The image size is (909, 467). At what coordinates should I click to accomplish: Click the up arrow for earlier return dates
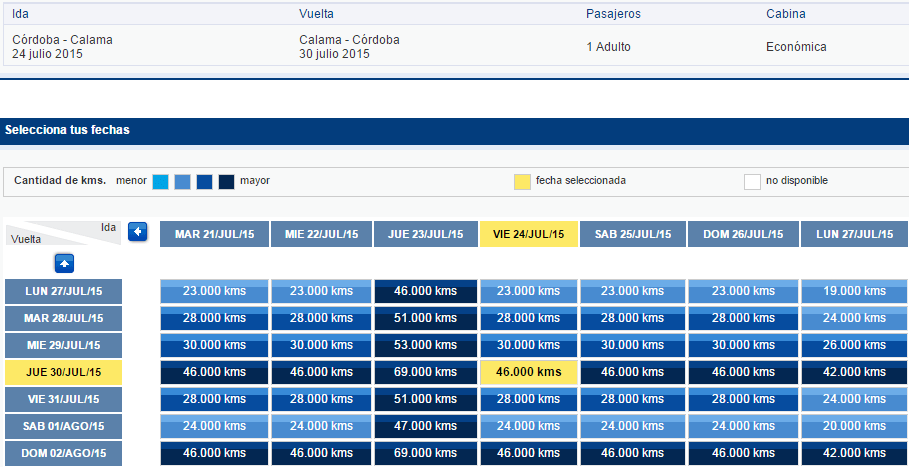[64, 264]
